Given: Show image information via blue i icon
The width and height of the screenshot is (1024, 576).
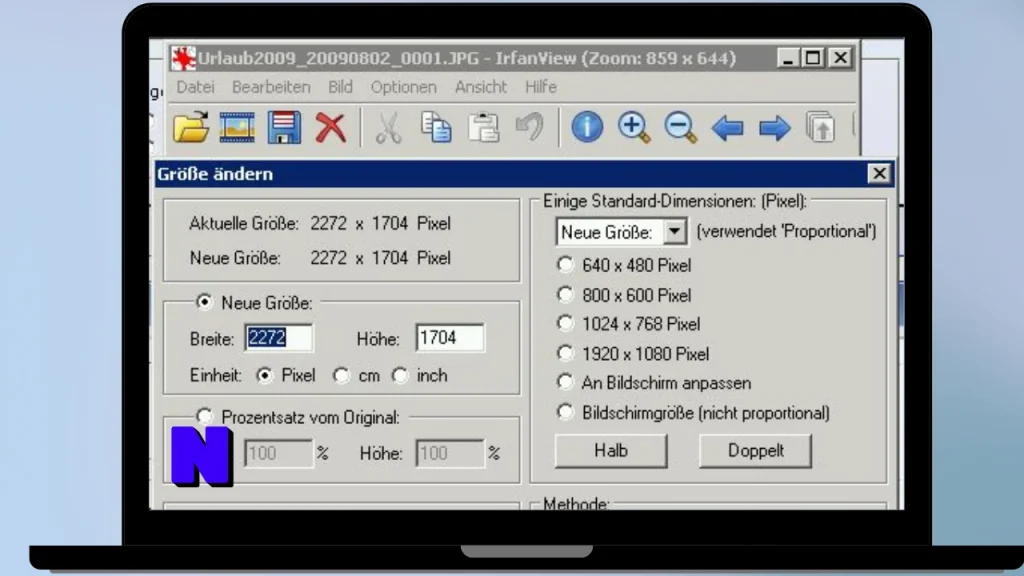Looking at the screenshot, I should click(587, 127).
